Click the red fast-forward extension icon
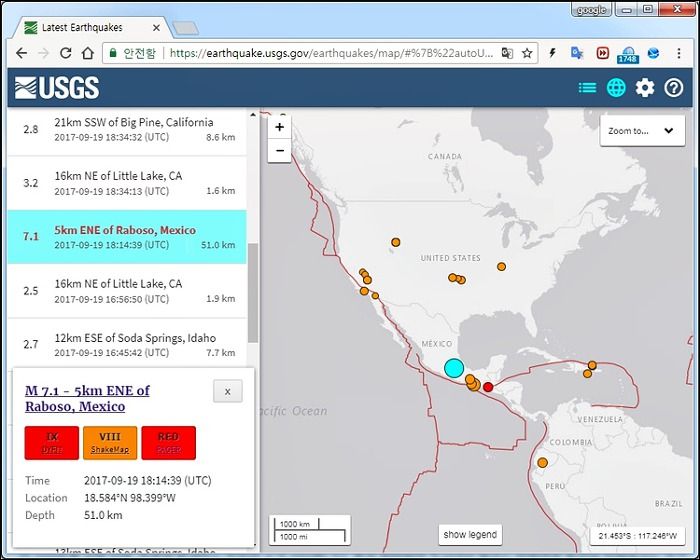The image size is (700, 560). click(x=602, y=53)
